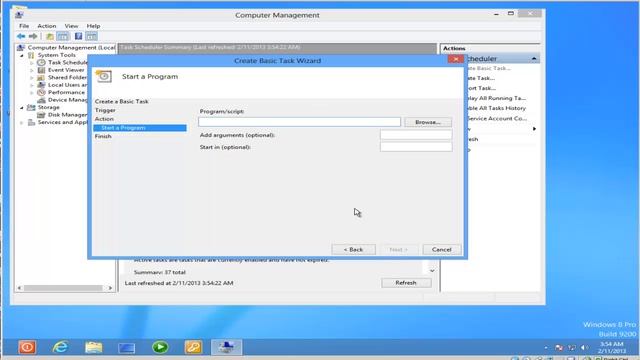Collapse the System Tools node

point(22,55)
